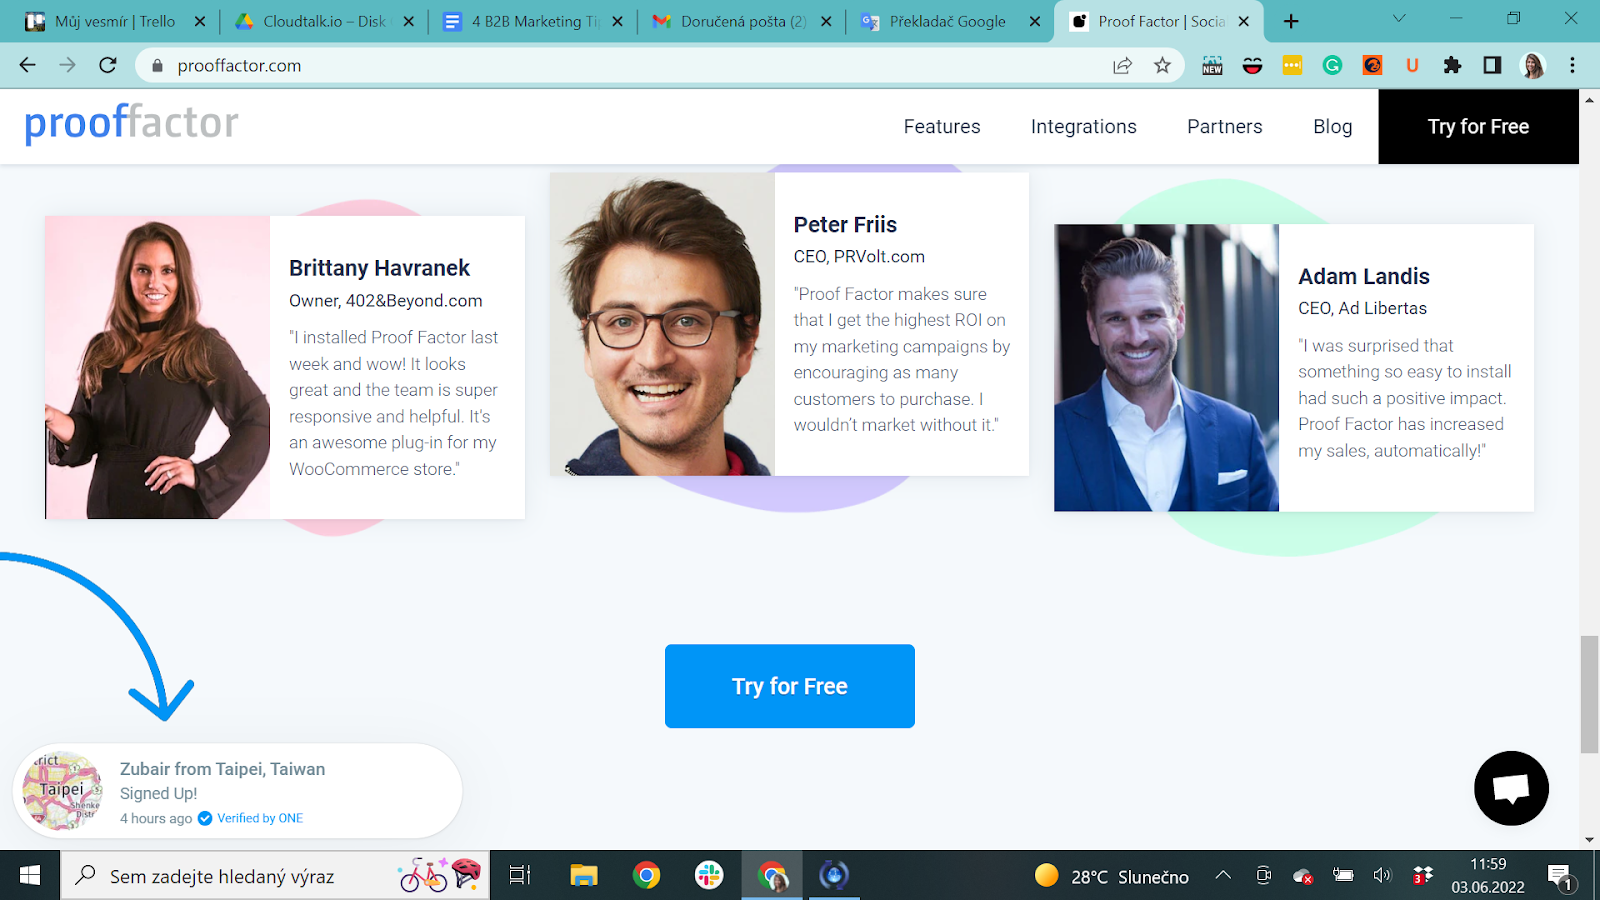Click the page vertical scrollbar thumb
Screen dimensions: 1600x900
click(x=1589, y=694)
